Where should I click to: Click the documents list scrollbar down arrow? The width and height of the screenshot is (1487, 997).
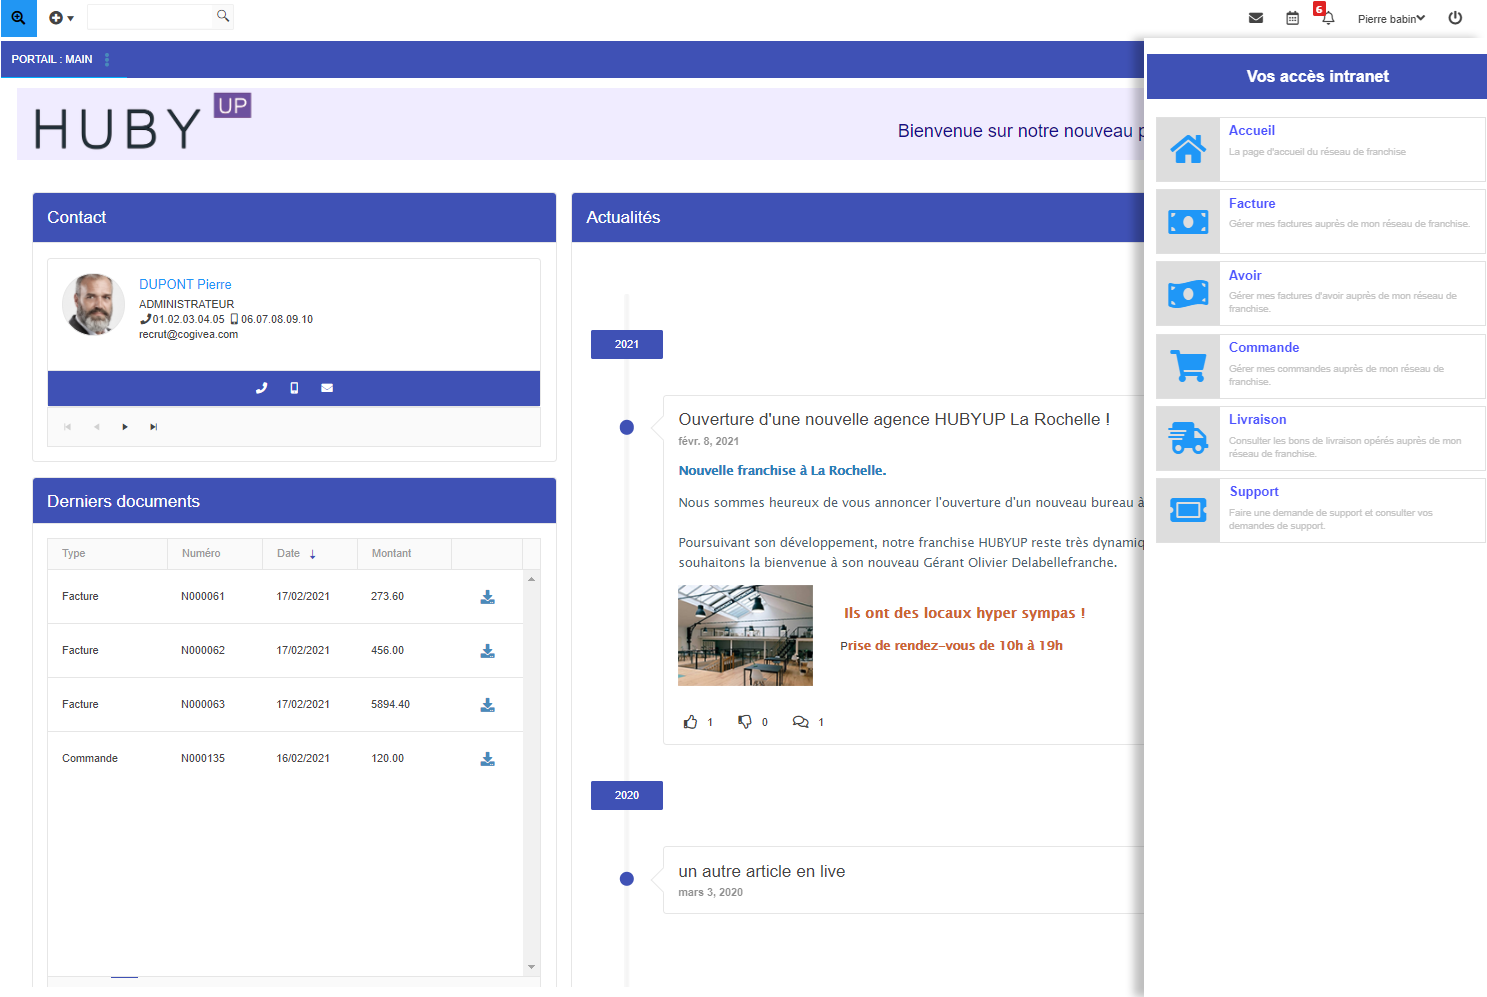pyautogui.click(x=532, y=967)
